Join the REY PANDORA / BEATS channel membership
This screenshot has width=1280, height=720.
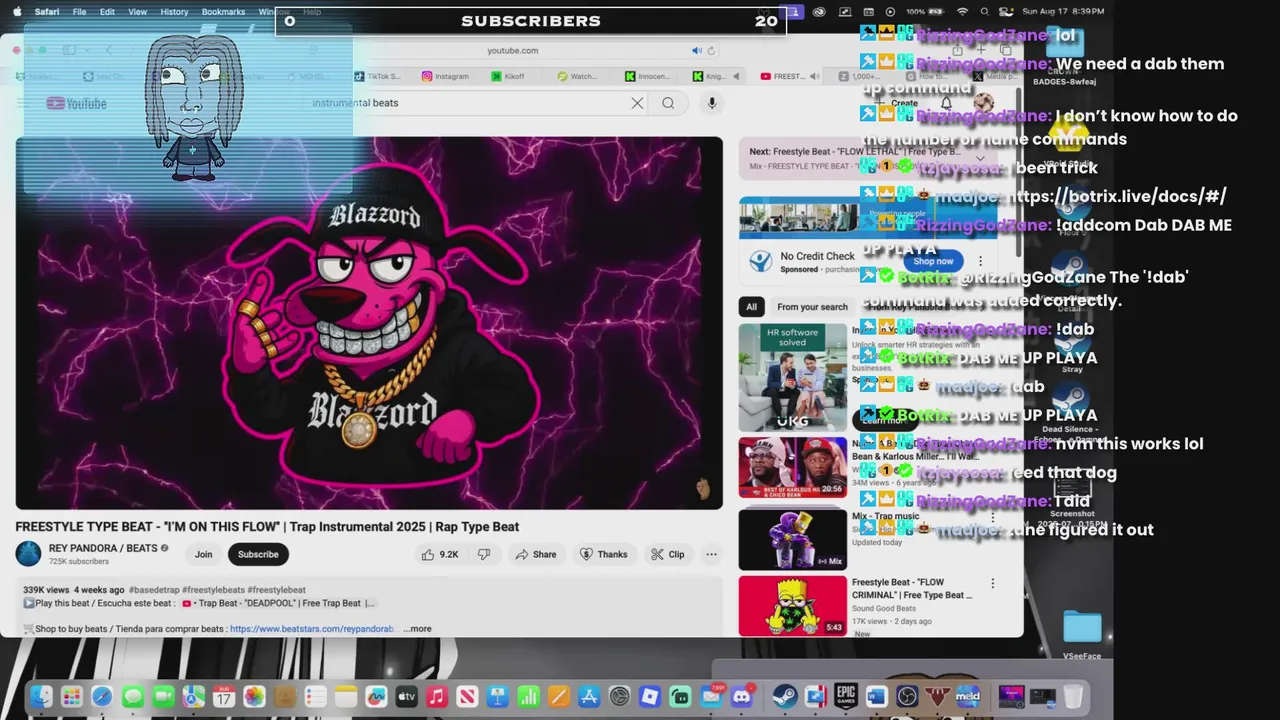[204, 554]
